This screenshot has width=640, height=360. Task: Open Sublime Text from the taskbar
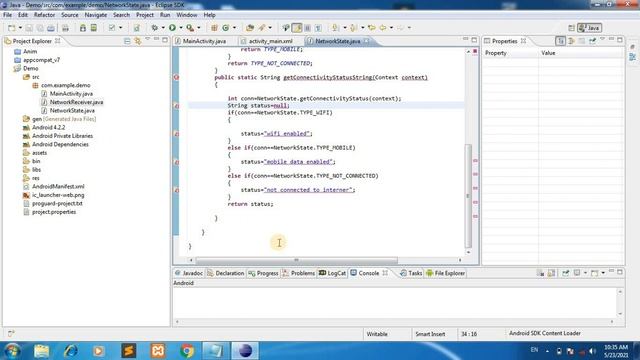pyautogui.click(x=129, y=351)
